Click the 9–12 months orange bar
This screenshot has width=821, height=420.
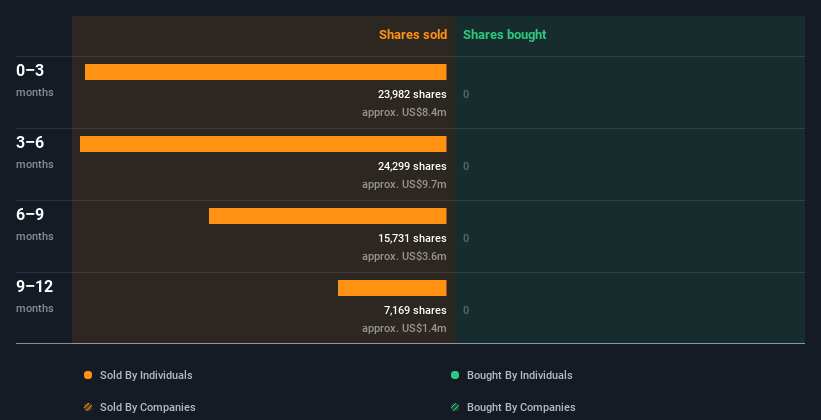tap(392, 288)
